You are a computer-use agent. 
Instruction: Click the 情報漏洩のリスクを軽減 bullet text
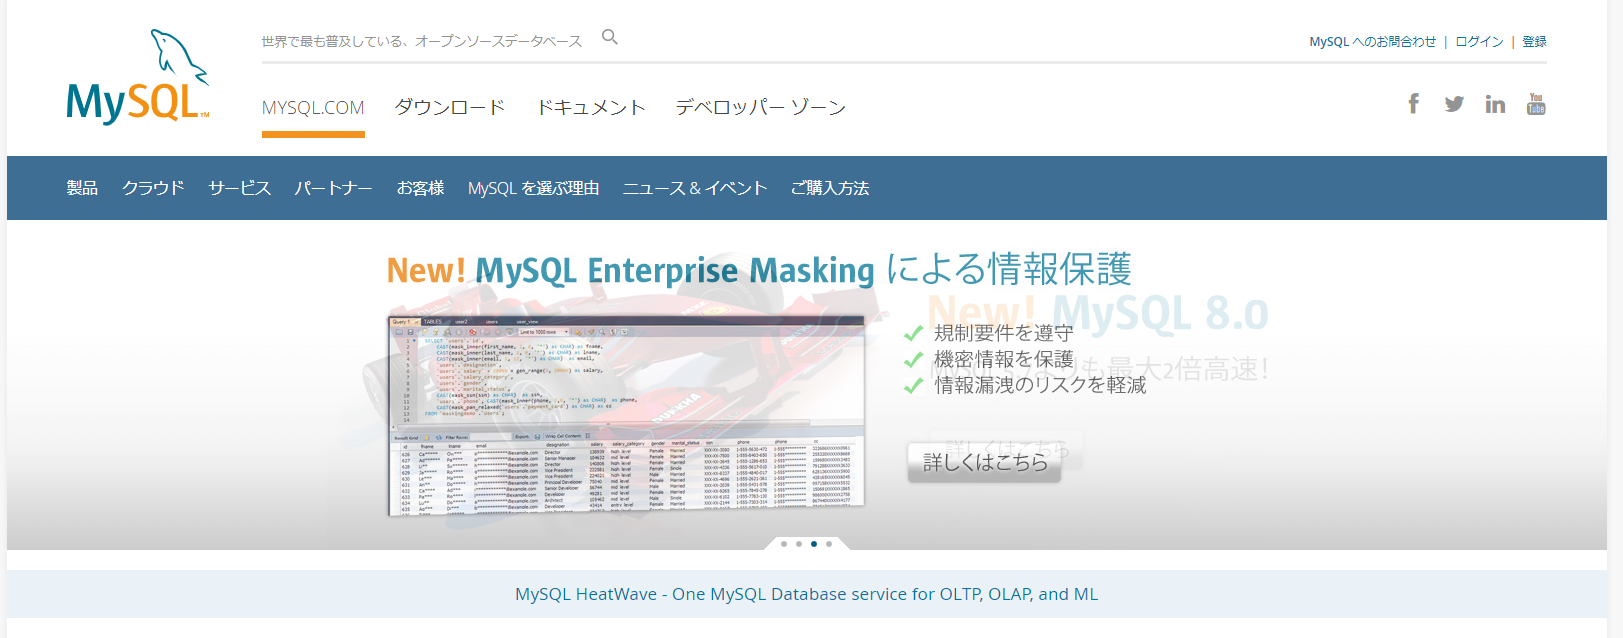(1040, 385)
